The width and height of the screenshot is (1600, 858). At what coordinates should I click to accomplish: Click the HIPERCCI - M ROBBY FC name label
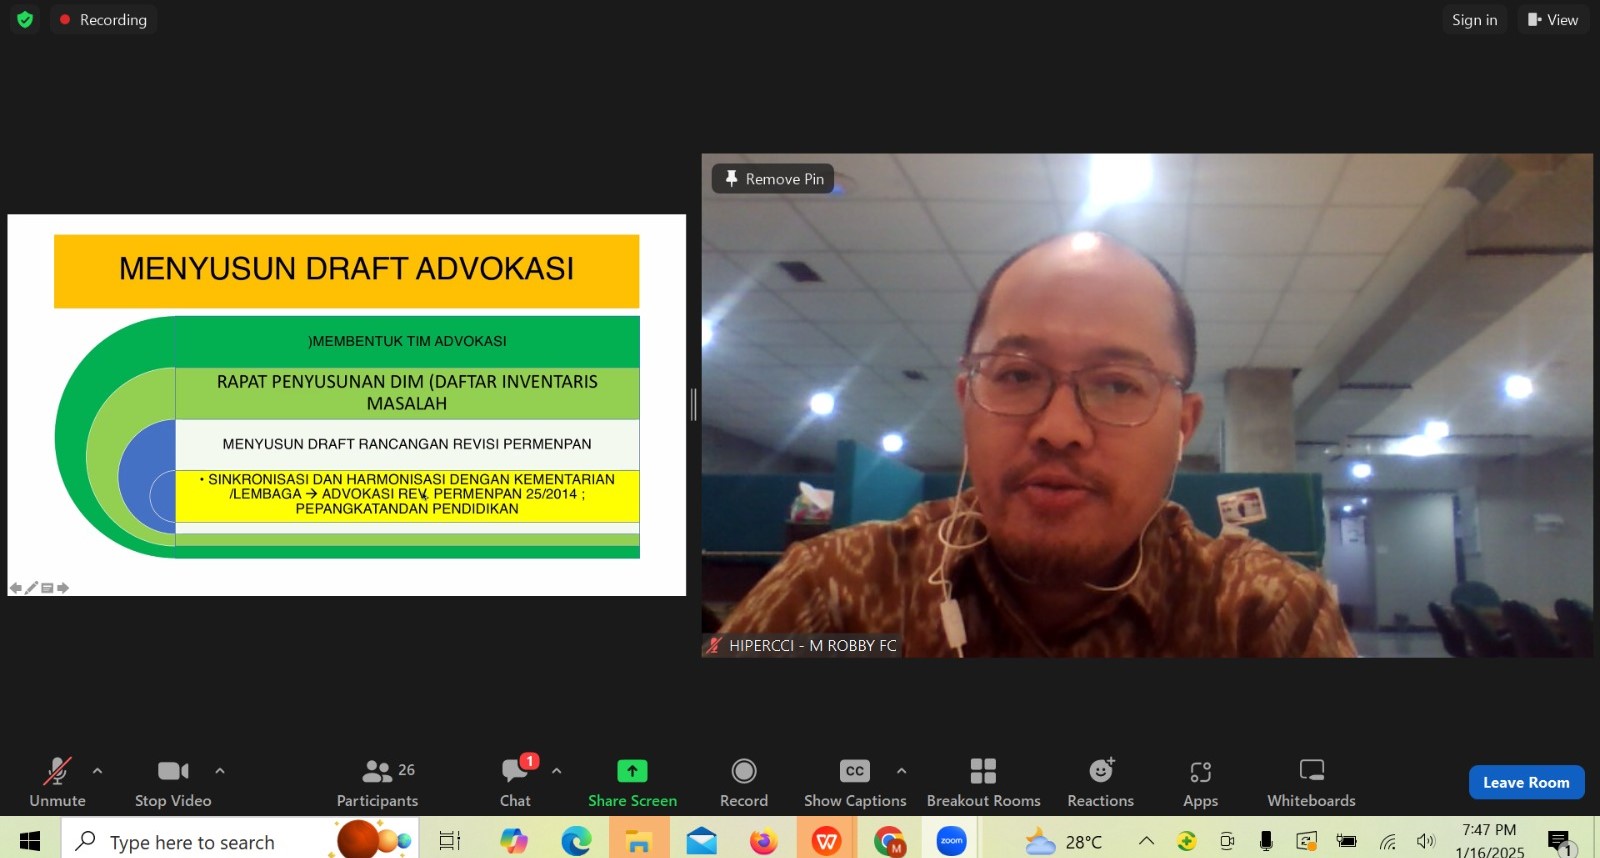[803, 646]
